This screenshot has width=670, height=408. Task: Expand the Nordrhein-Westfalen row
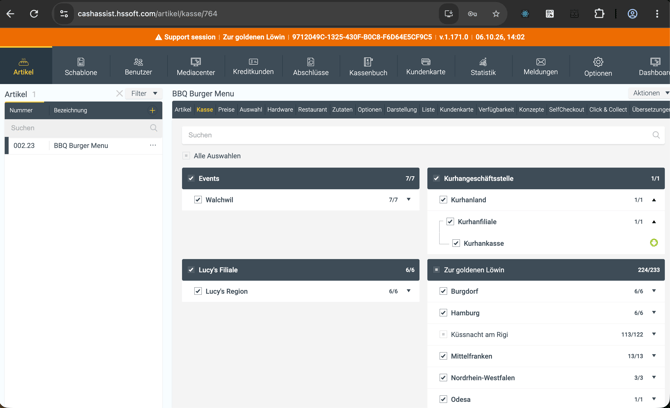pyautogui.click(x=654, y=377)
